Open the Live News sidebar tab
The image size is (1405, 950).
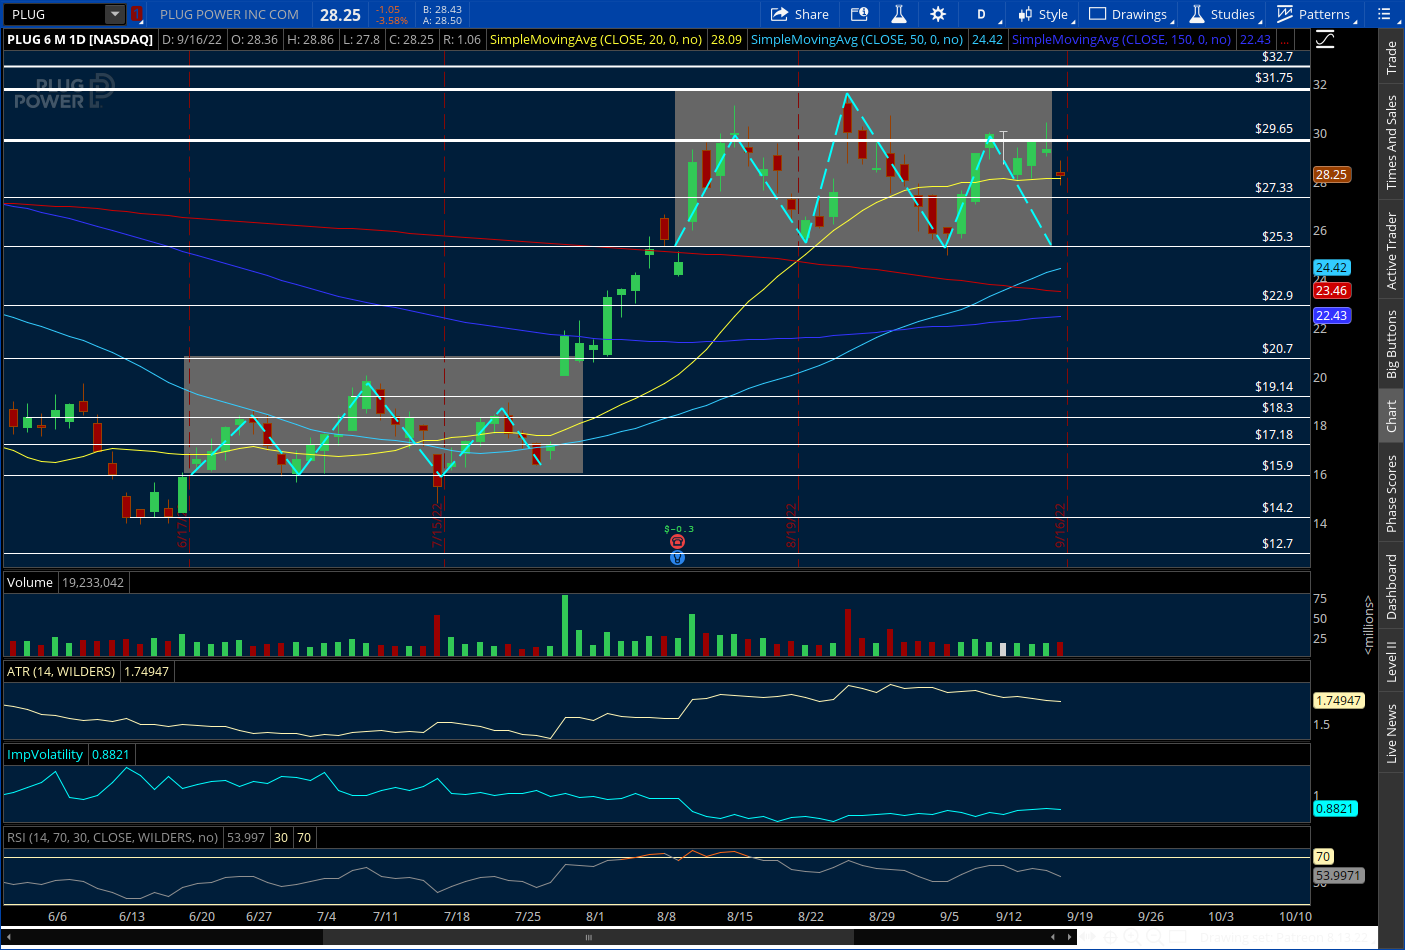pyautogui.click(x=1391, y=733)
